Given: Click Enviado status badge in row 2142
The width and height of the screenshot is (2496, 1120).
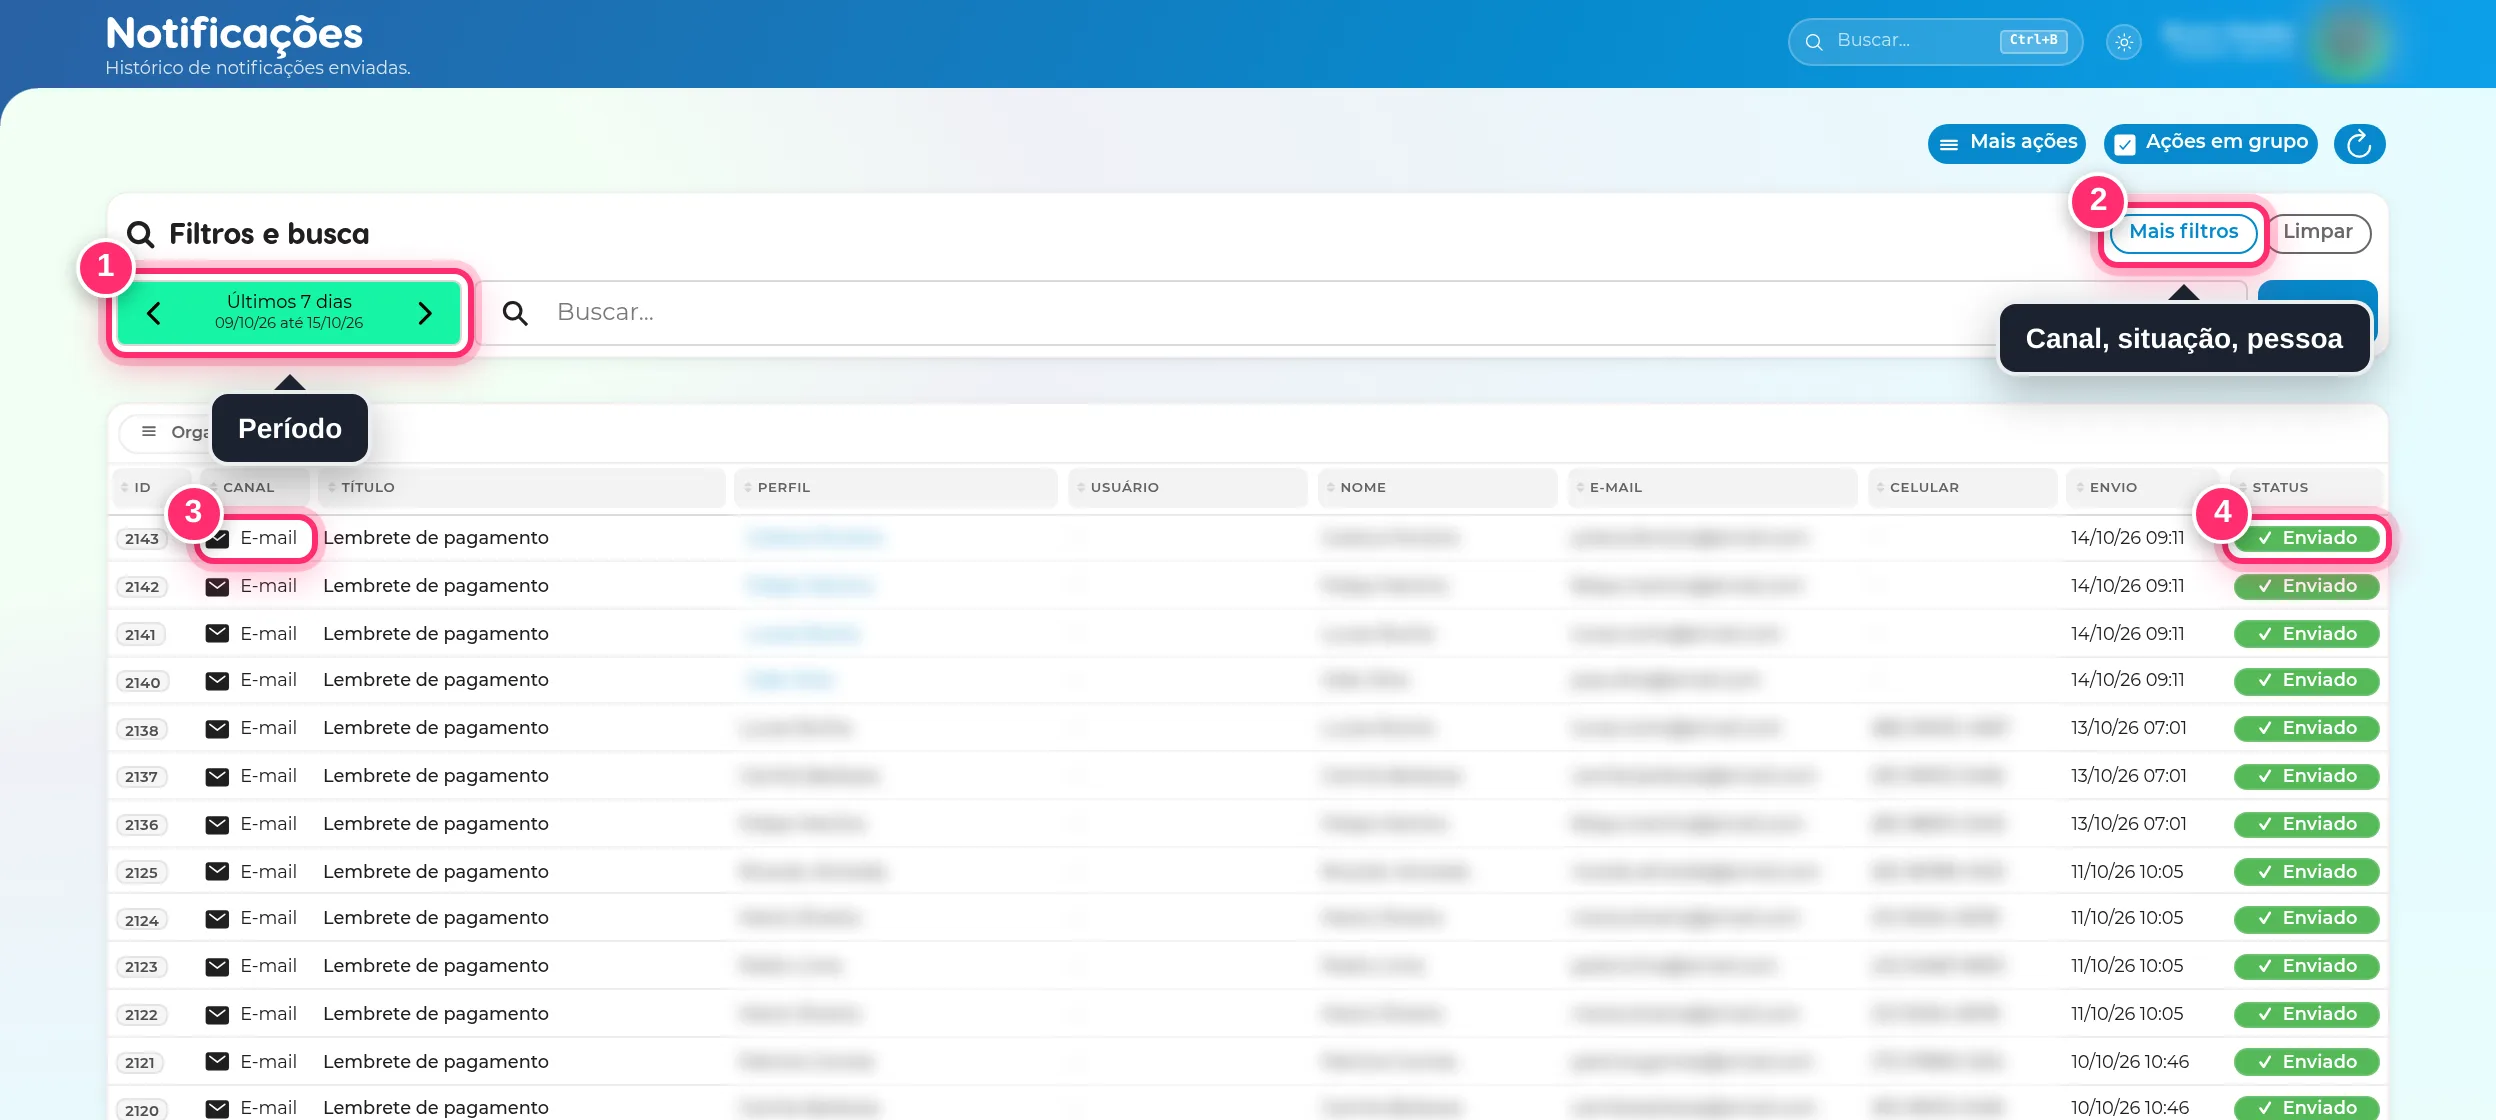Looking at the screenshot, I should (2306, 587).
